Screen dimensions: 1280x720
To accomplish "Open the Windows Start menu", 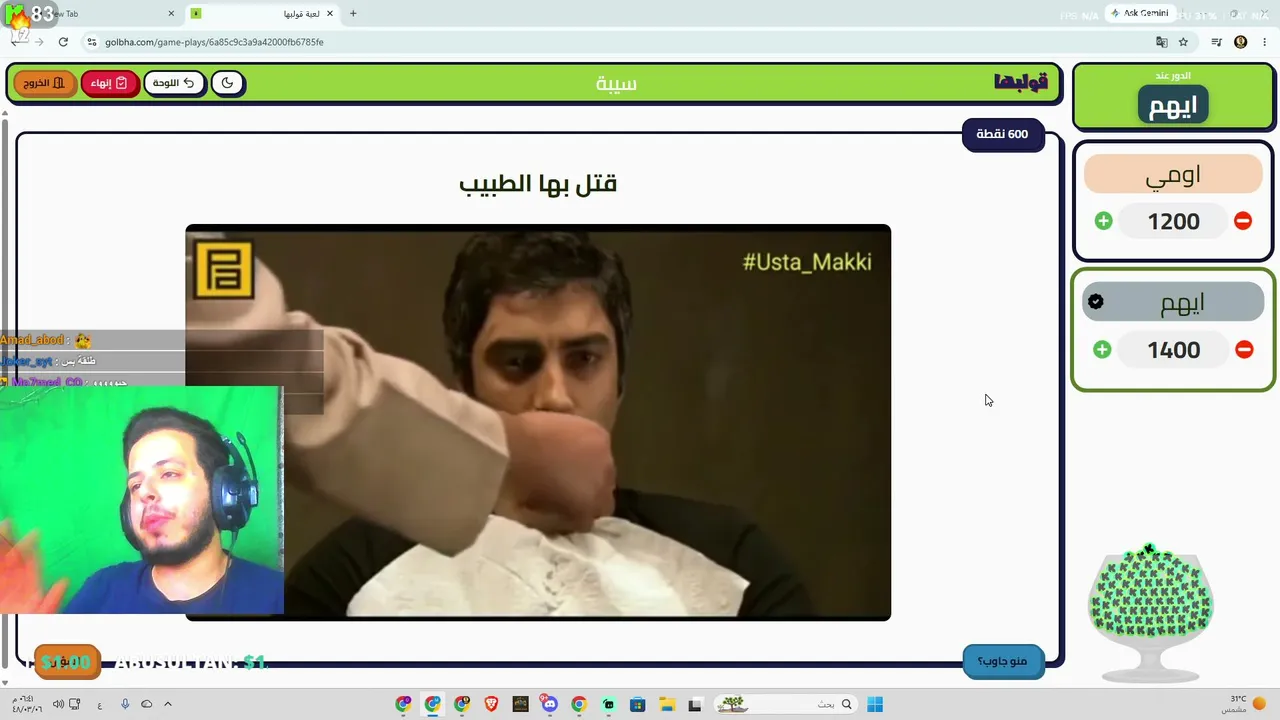I will point(875,704).
